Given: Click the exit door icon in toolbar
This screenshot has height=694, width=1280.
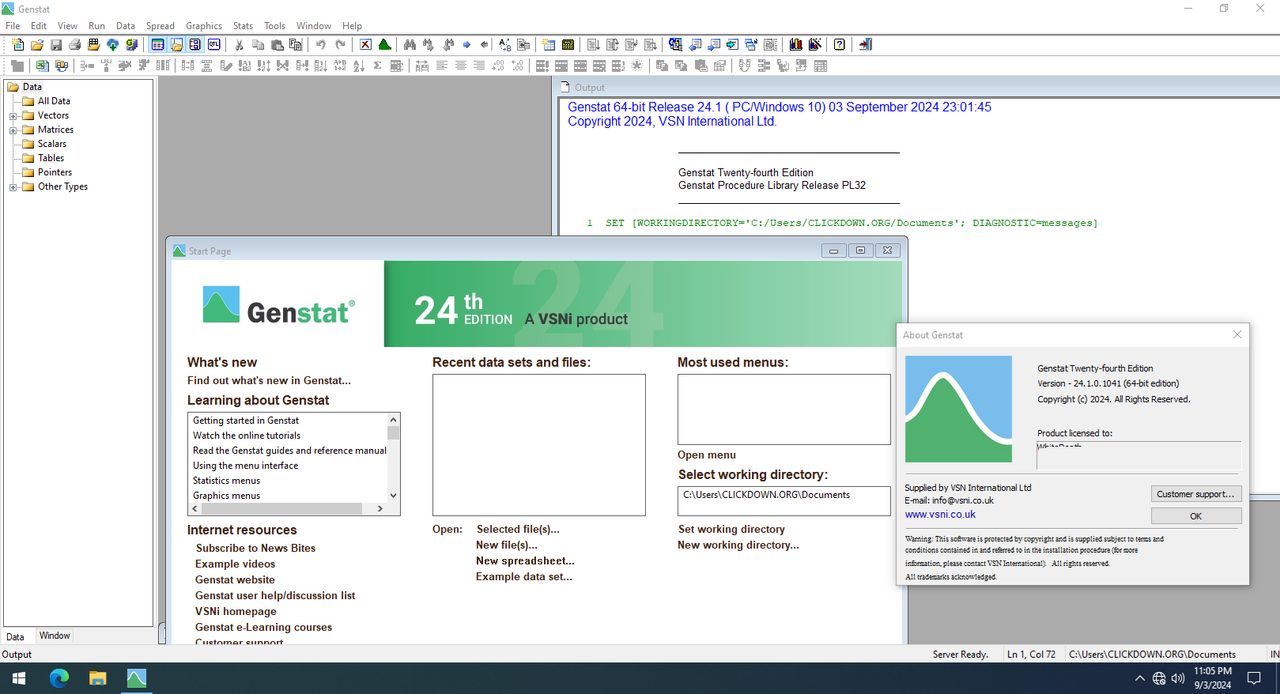Looking at the screenshot, I should point(865,45).
